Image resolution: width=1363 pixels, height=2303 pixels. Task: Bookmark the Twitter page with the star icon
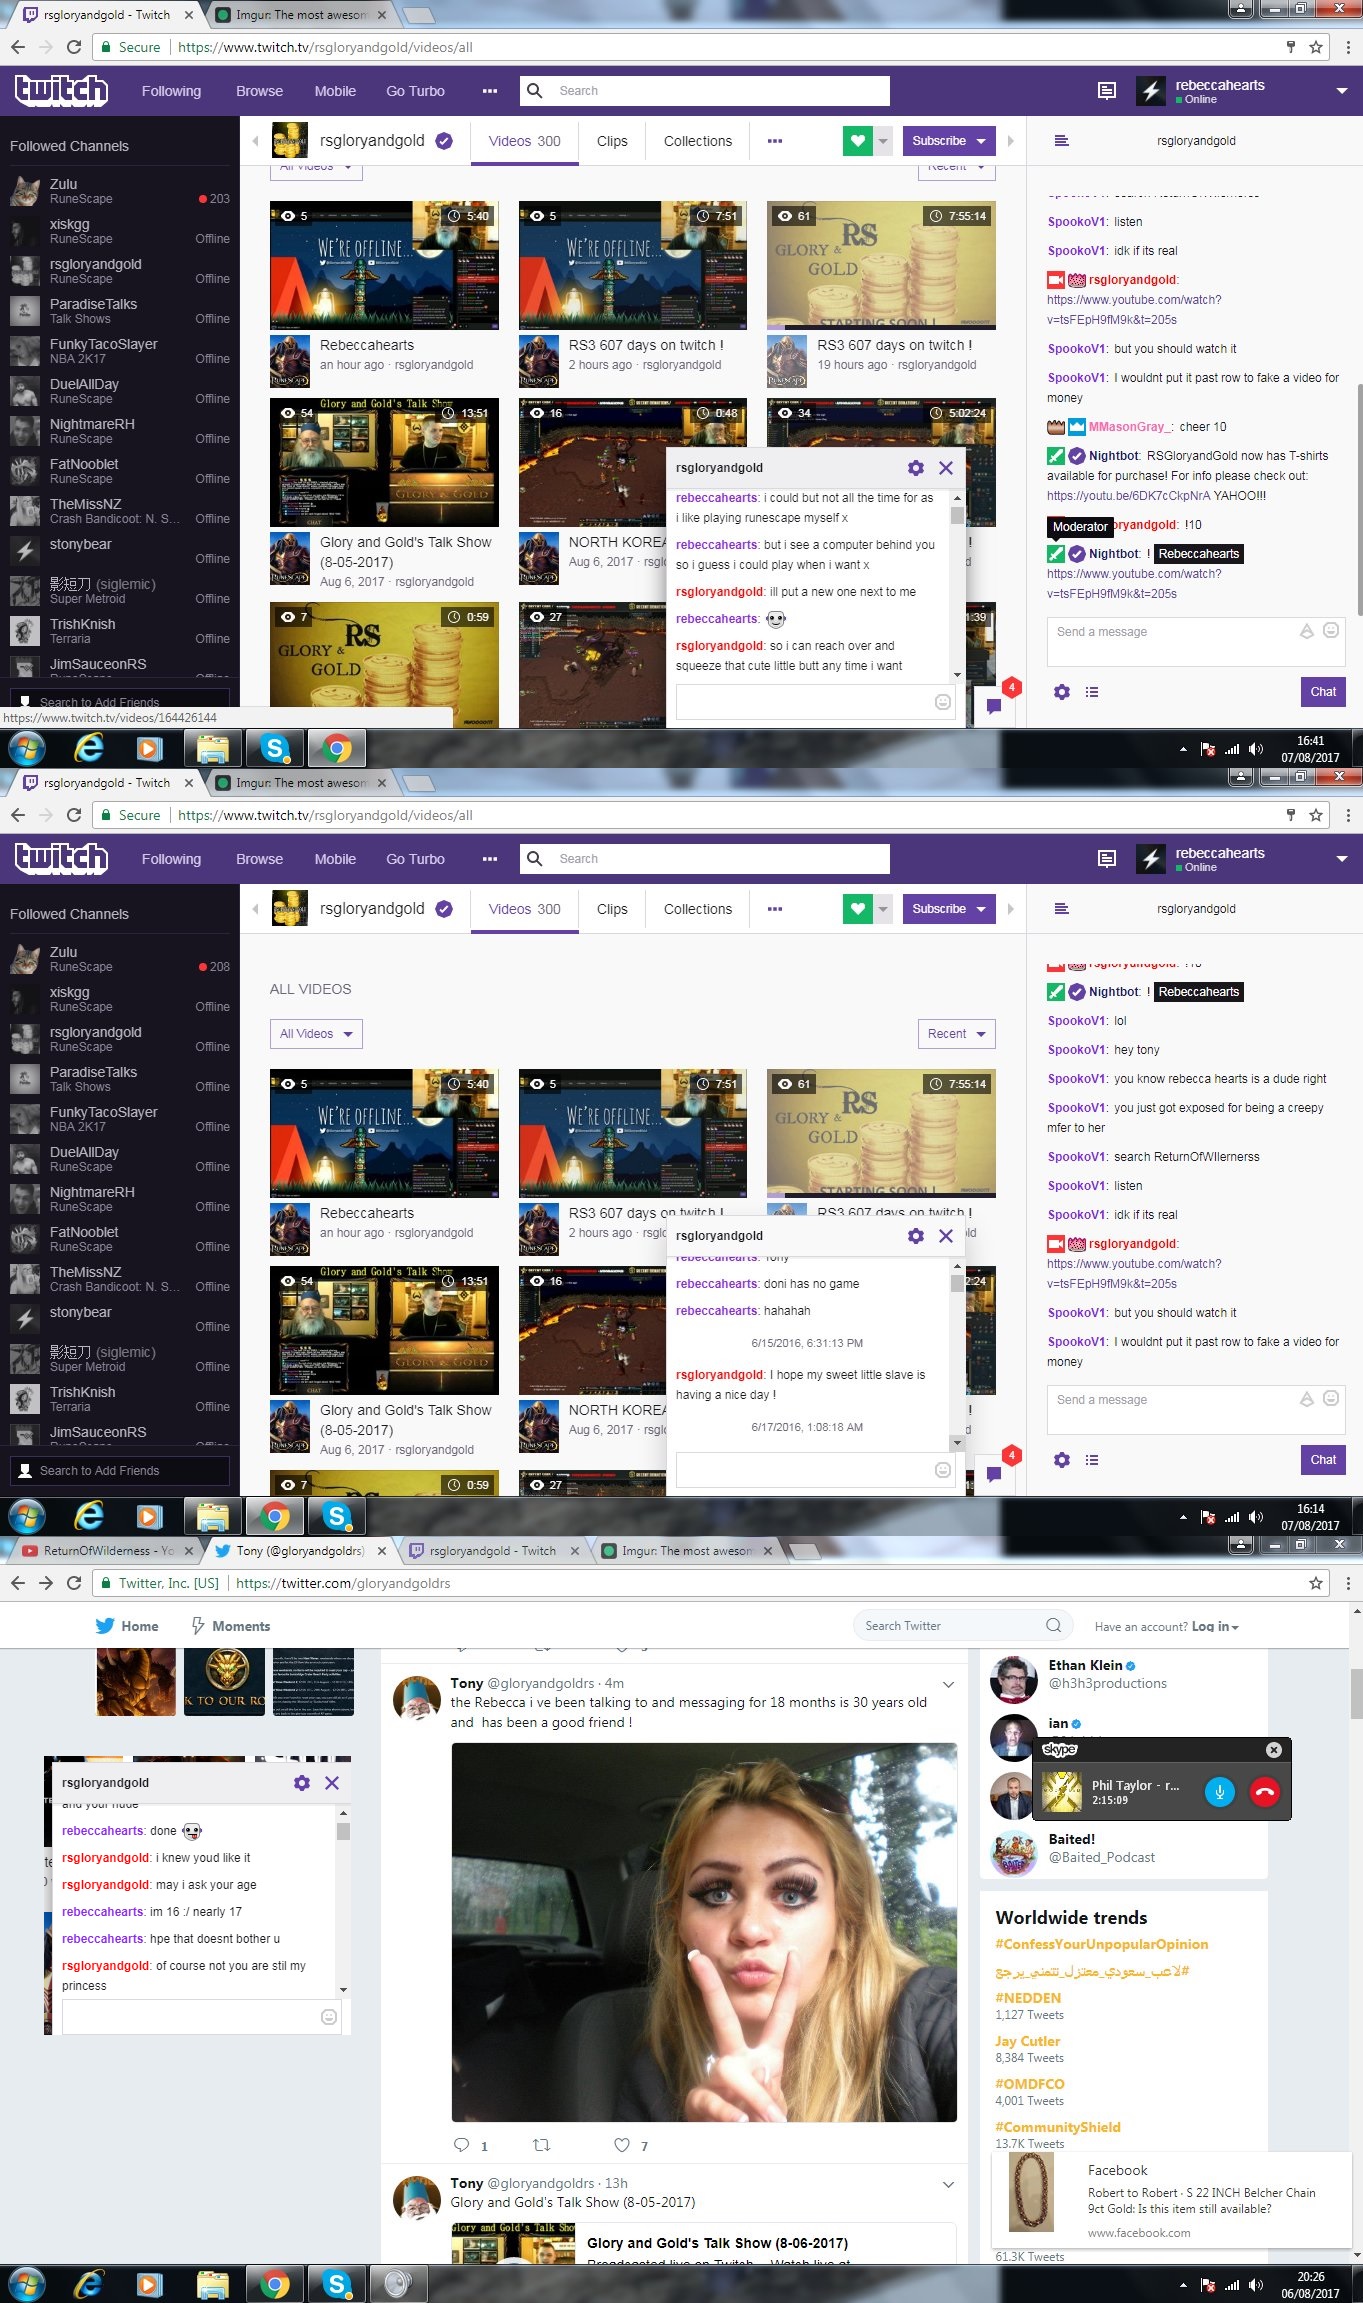[x=1316, y=1583]
